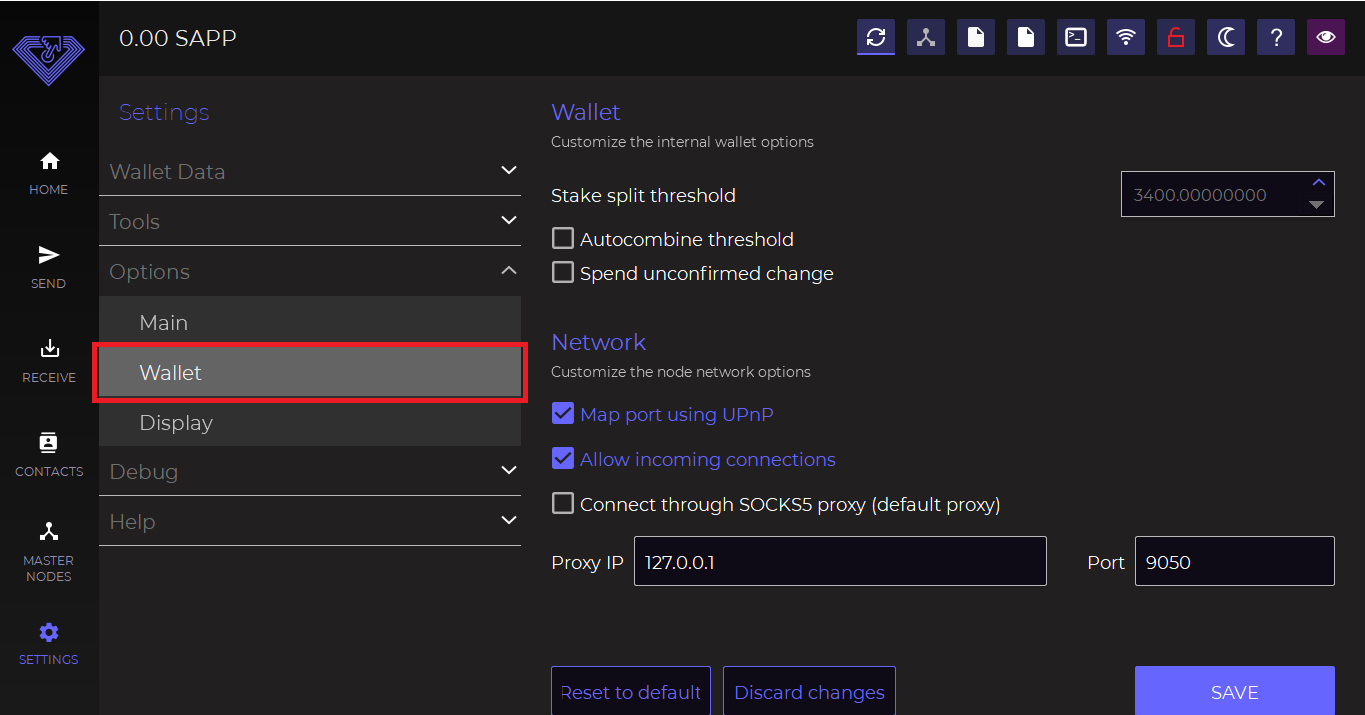
Task: Uncheck Map port using UPnP
Action: pyautogui.click(x=563, y=414)
